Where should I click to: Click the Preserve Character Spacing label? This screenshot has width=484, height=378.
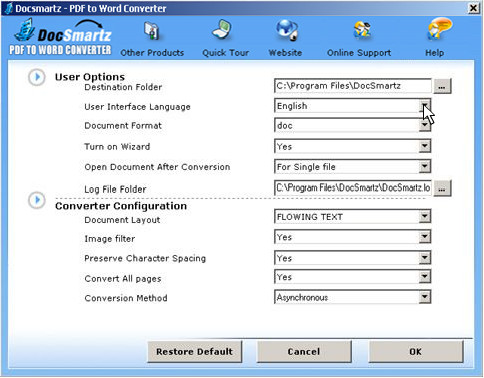[145, 258]
